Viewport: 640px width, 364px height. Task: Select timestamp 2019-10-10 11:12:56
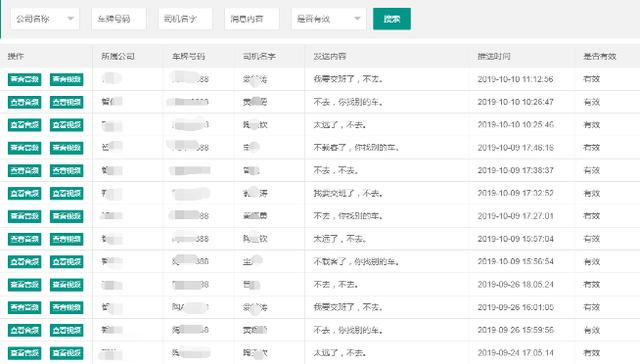pyautogui.click(x=516, y=79)
